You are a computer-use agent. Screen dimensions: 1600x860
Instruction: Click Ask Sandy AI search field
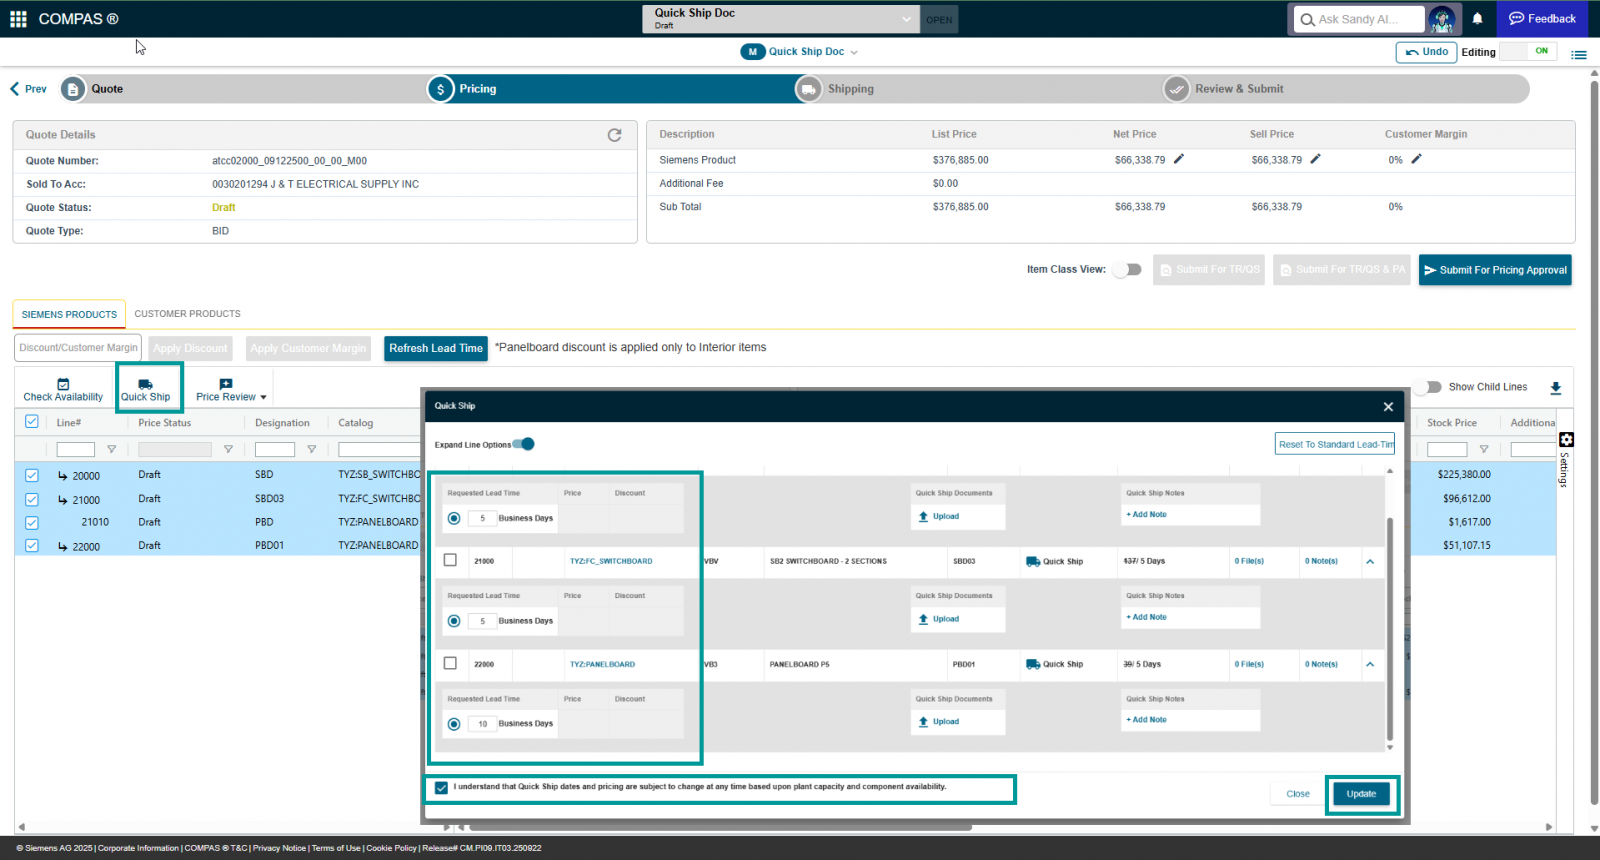1359,19
